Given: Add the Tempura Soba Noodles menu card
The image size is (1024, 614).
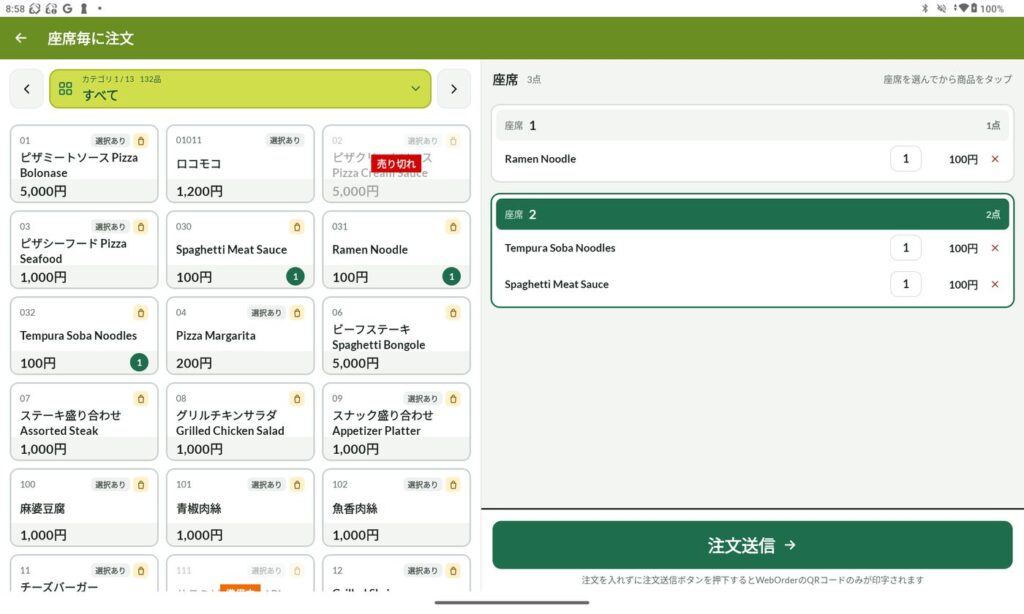Looking at the screenshot, I should pos(84,336).
